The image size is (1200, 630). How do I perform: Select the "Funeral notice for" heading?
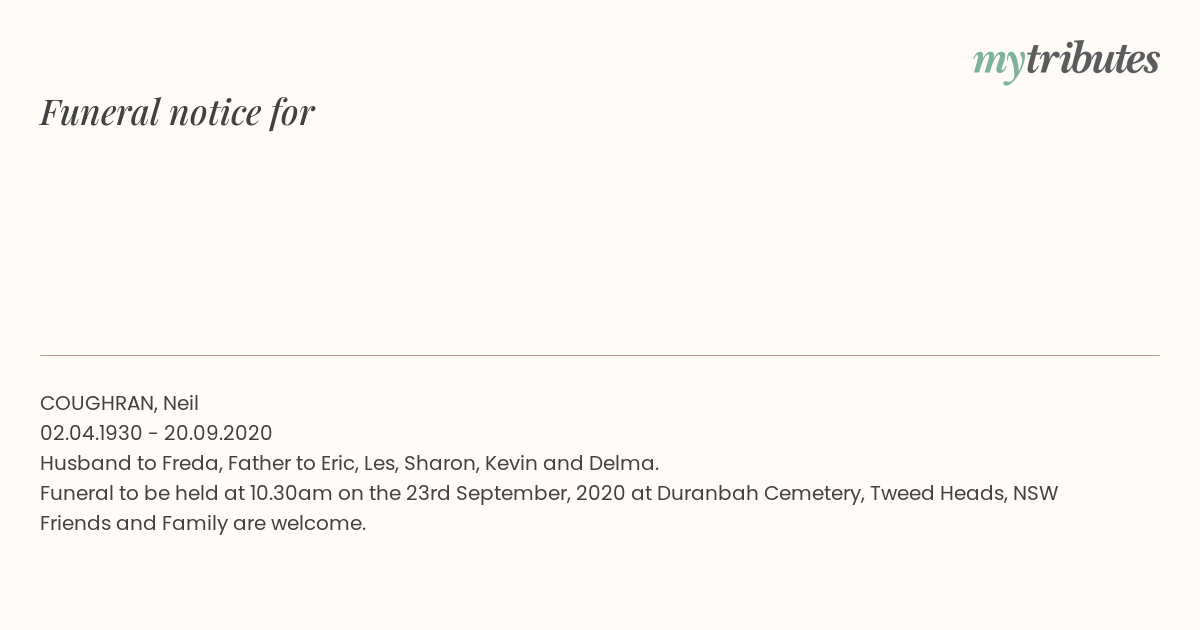click(177, 112)
